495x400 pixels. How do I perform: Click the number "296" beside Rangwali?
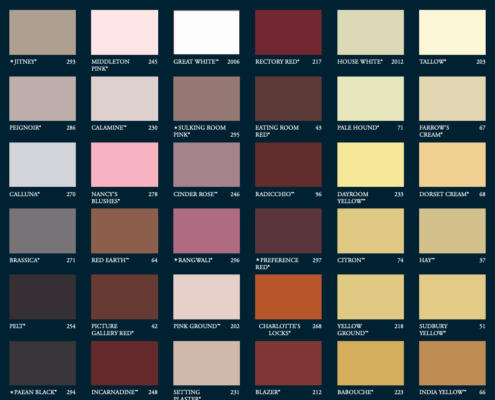[x=235, y=260]
